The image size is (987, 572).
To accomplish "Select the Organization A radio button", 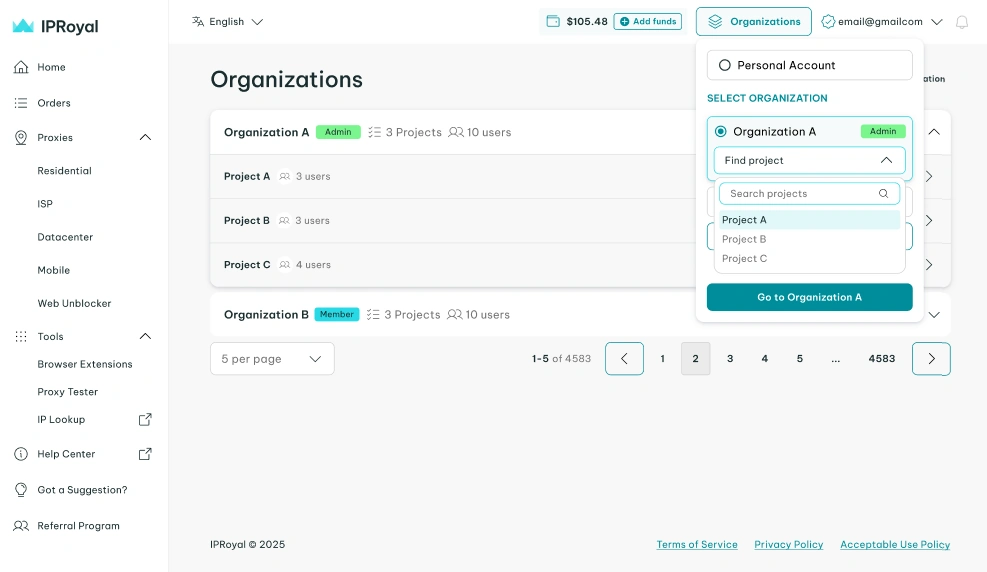I will pyautogui.click(x=721, y=131).
